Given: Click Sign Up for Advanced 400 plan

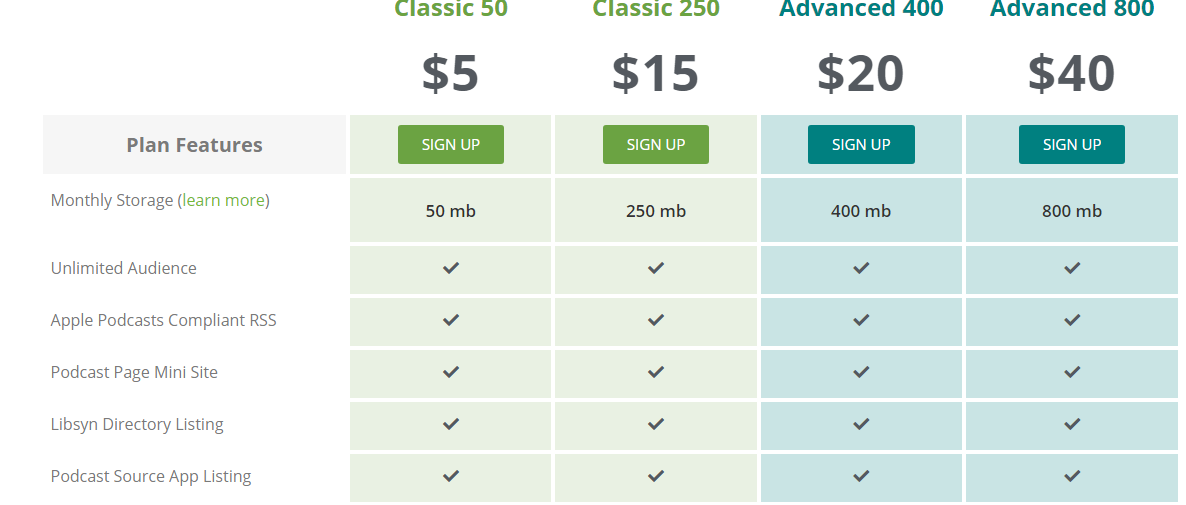Looking at the screenshot, I should pyautogui.click(x=861, y=144).
